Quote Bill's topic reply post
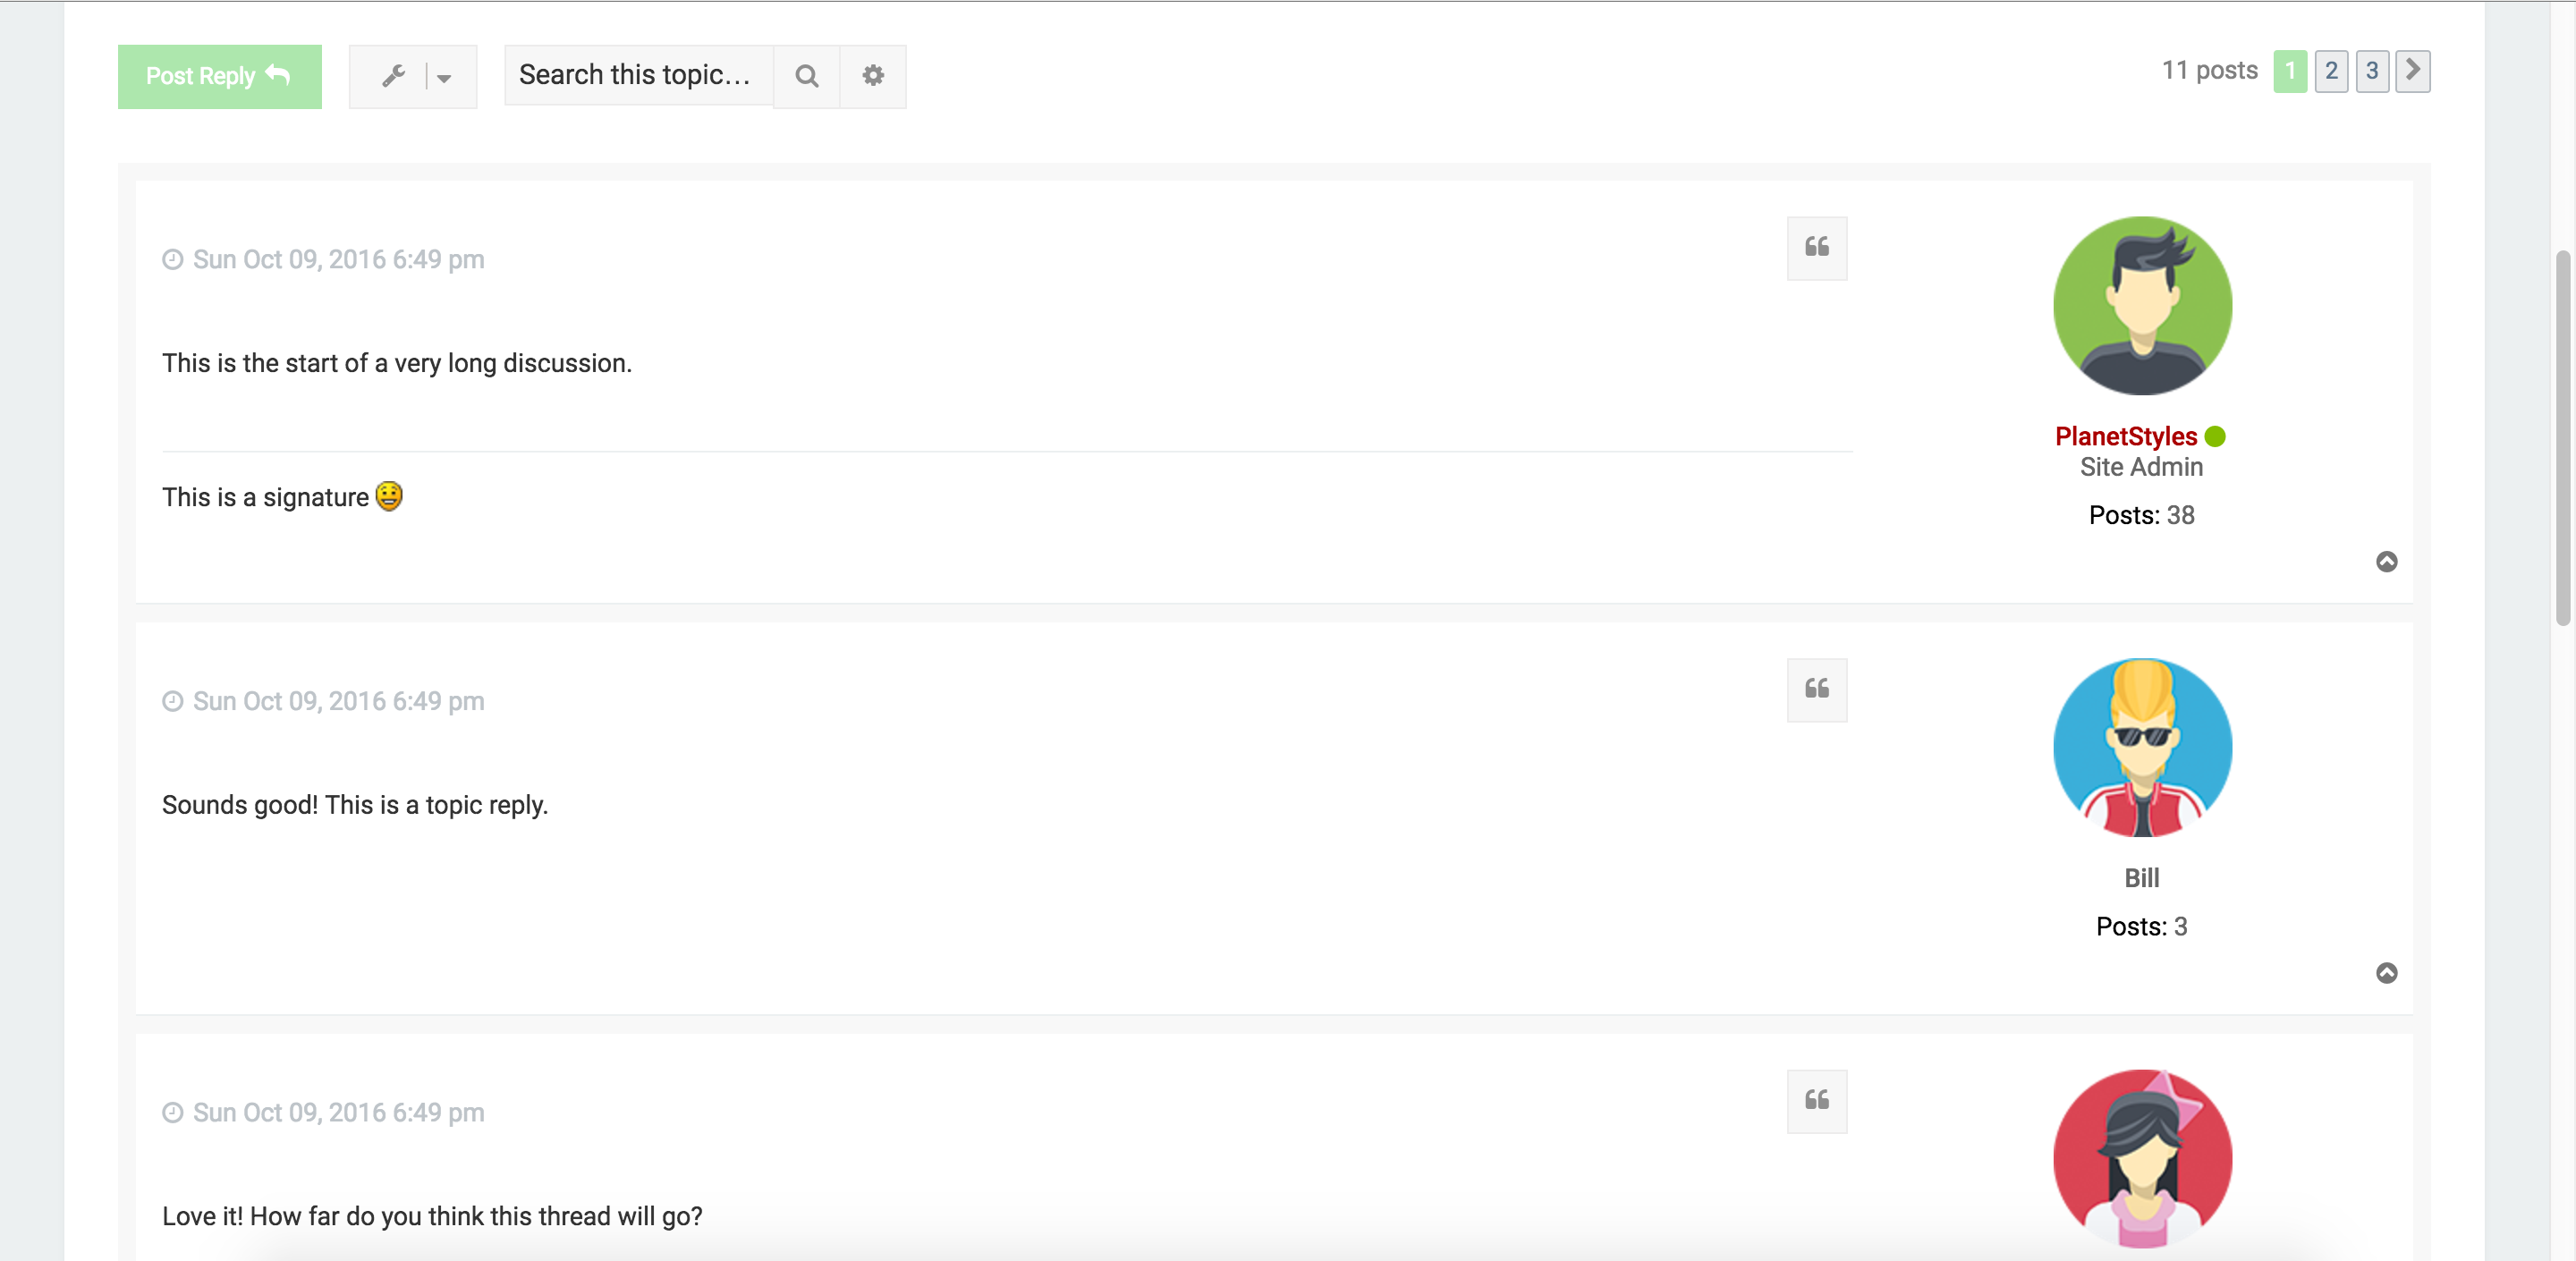This screenshot has width=2576, height=1261. (x=1817, y=690)
